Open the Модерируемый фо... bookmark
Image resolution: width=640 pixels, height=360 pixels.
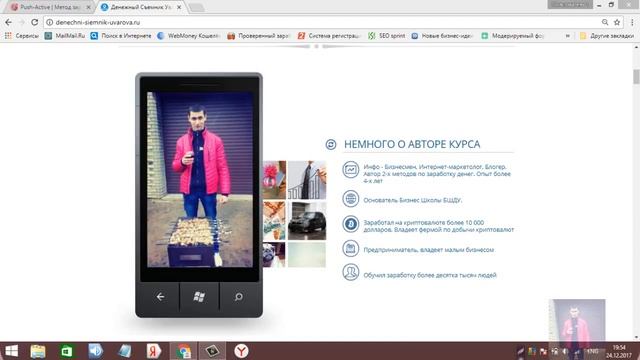(513, 36)
